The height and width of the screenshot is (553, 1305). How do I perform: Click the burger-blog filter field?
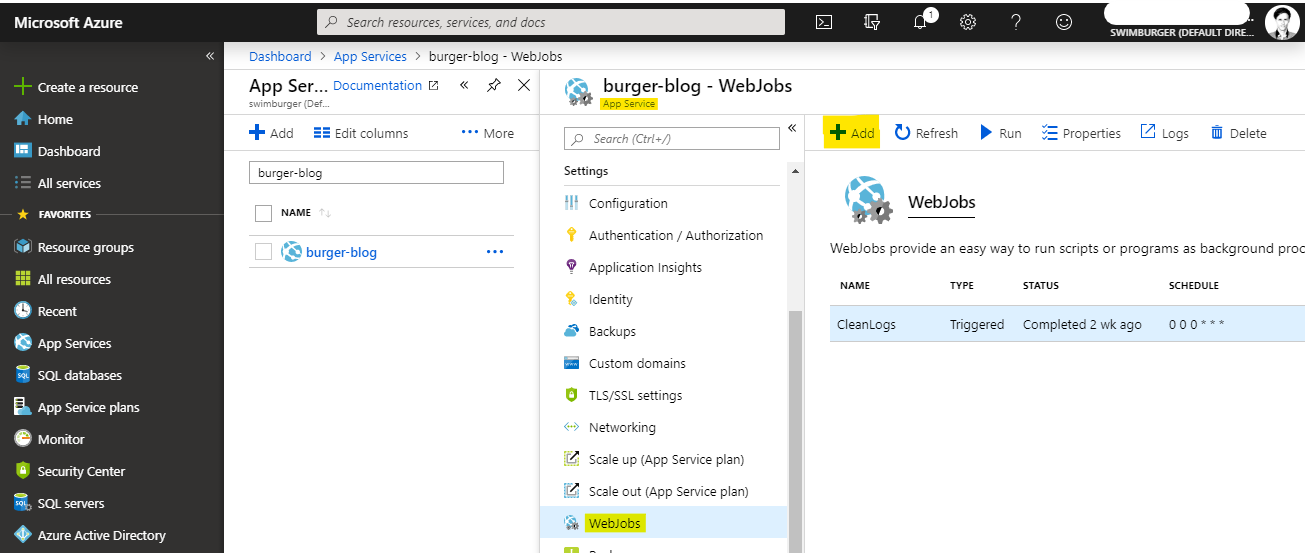376,172
